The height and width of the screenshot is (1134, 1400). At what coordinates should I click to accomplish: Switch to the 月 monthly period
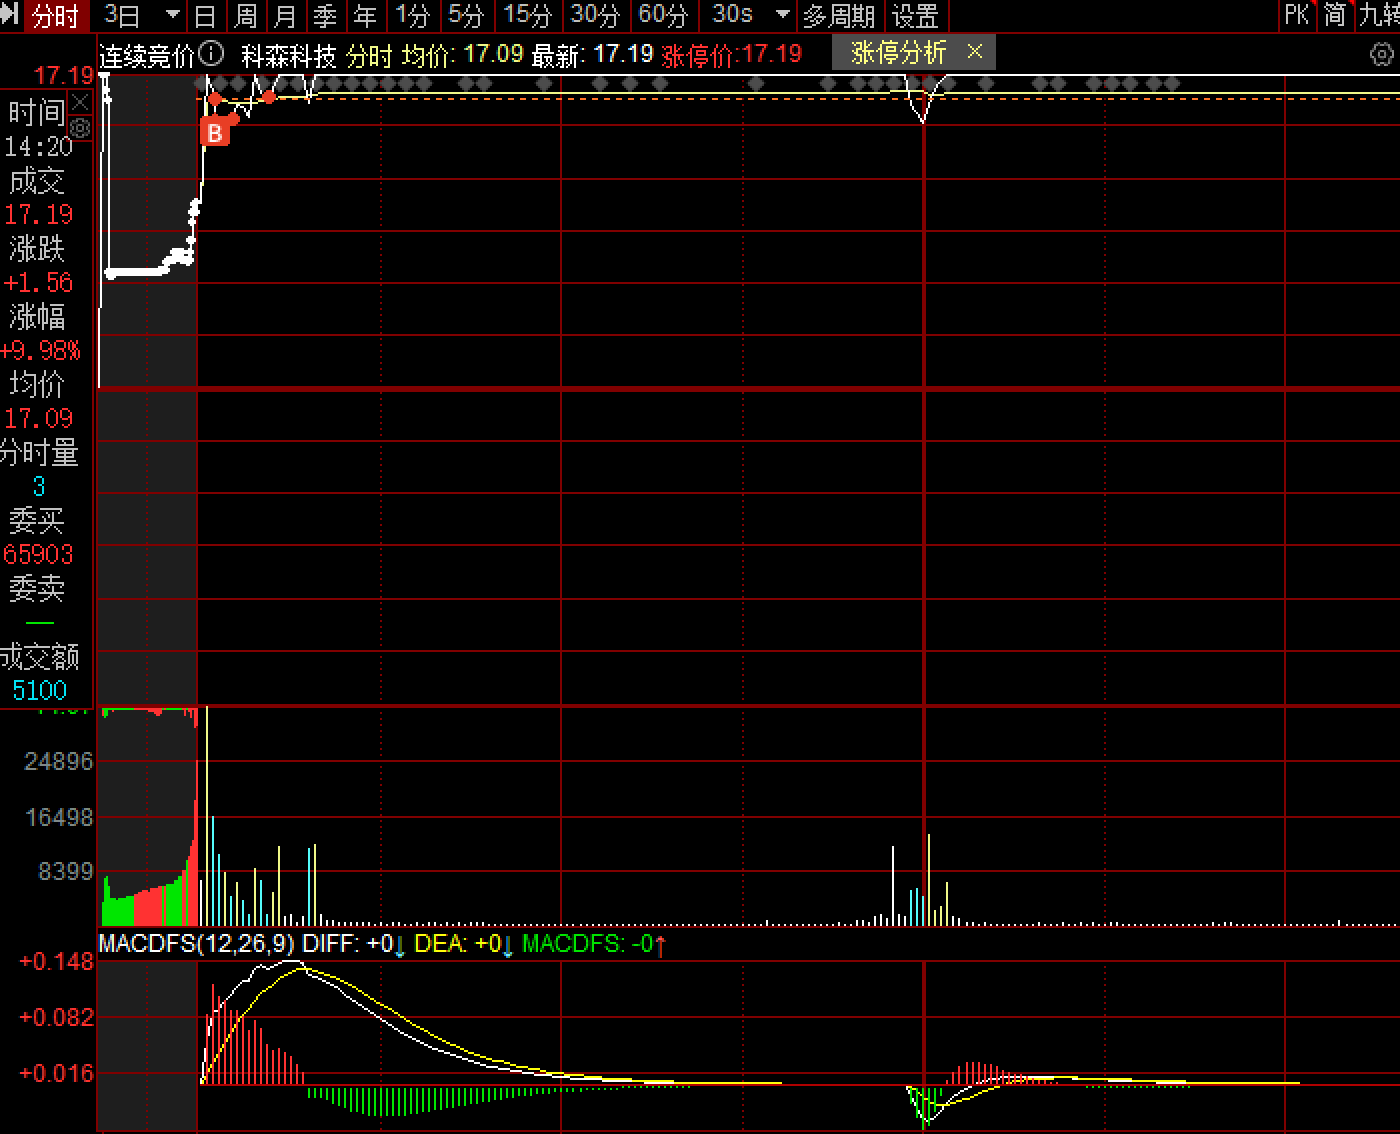coord(285,16)
